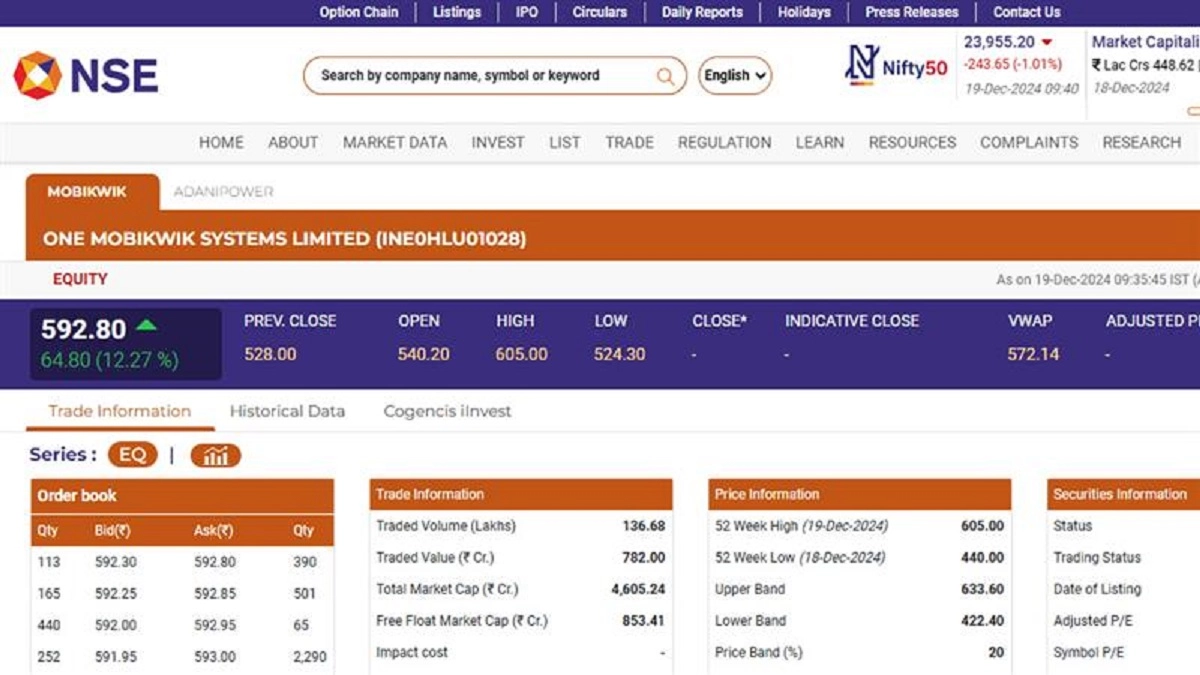Click the Press Releases link

(x=911, y=12)
